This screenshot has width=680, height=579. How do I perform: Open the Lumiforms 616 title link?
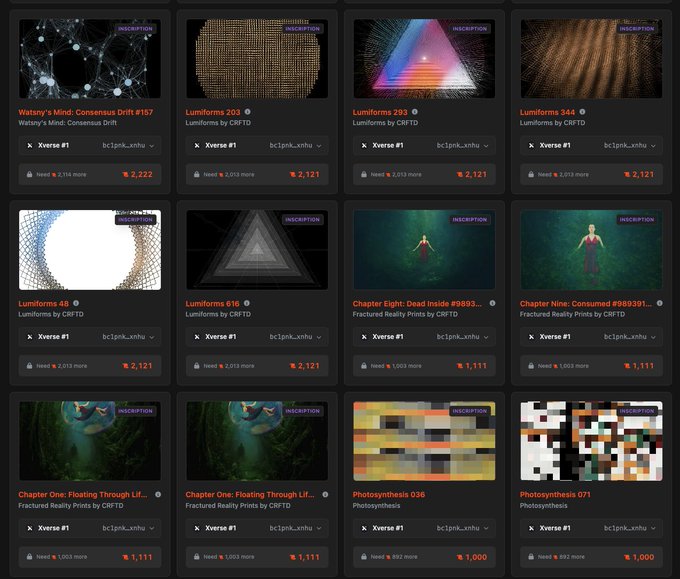pos(212,304)
